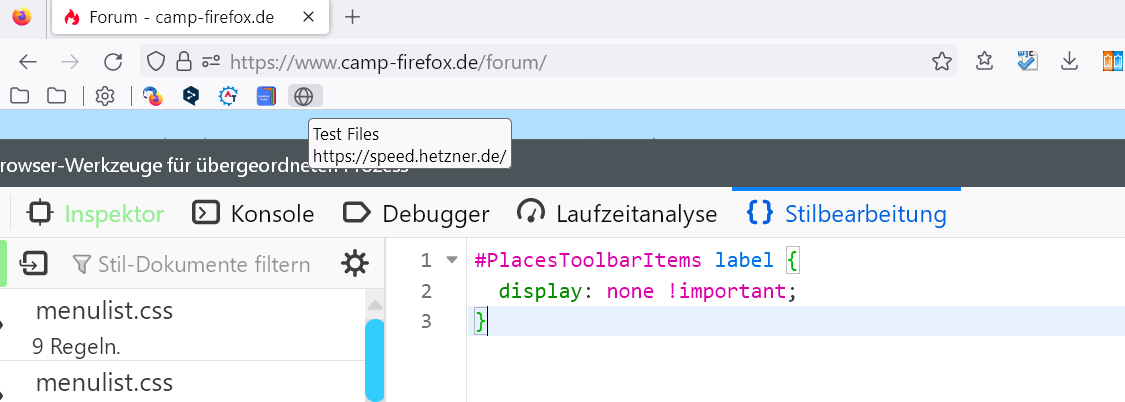This screenshot has width=1125, height=402.
Task: Open the Firefox View flame icon
Action: (x=22, y=17)
